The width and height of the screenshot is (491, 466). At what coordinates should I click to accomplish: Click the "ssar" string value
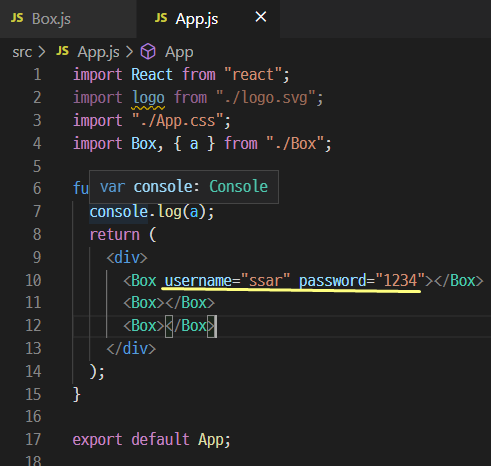pyautogui.click(x=266, y=280)
